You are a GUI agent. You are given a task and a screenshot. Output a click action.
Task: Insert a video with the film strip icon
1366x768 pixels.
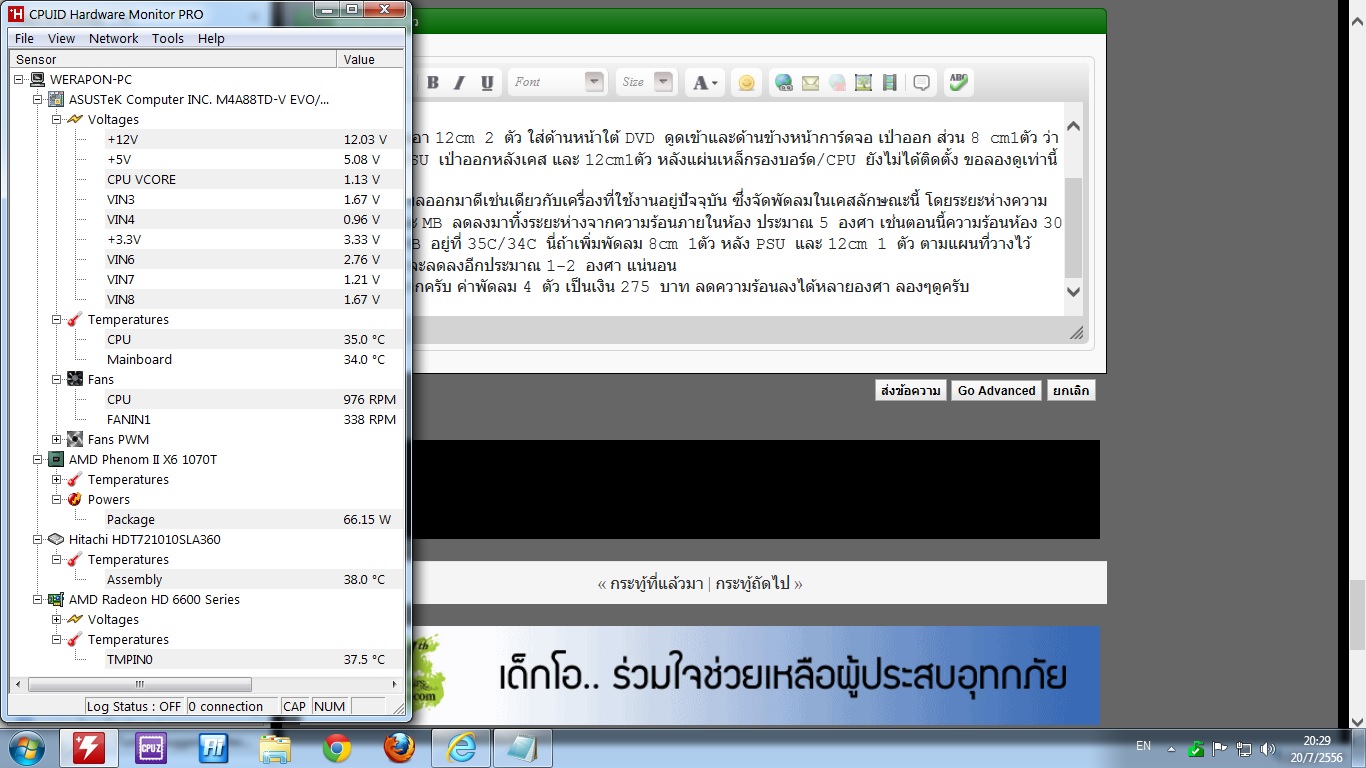889,83
